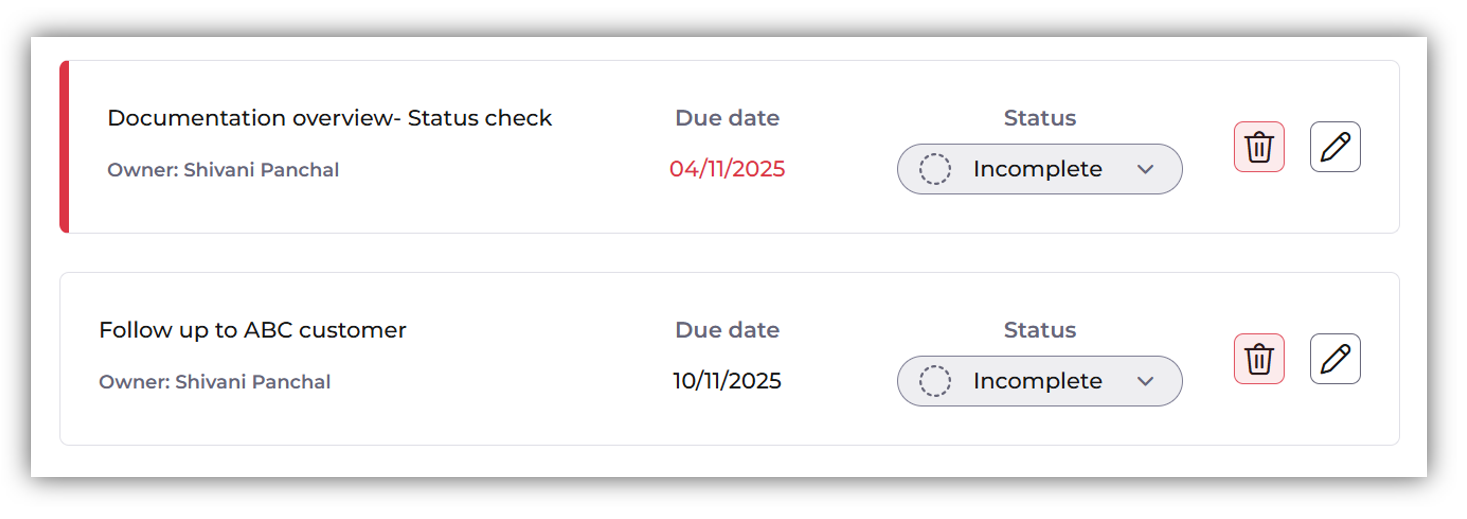Image resolution: width=1467 pixels, height=519 pixels.
Task: Open the "Documentation overview- Status check" title
Action: [329, 118]
